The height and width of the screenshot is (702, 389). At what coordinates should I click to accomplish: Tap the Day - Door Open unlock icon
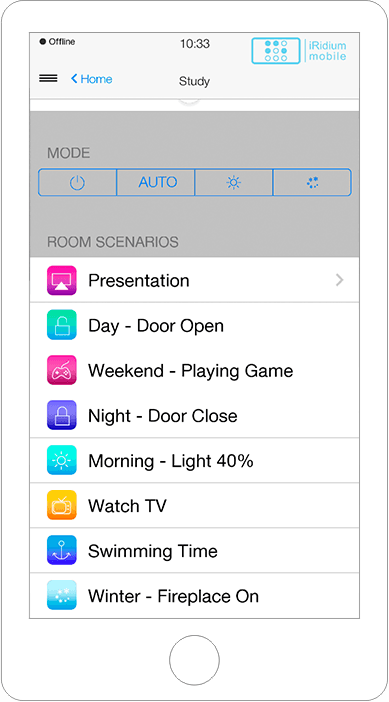(62, 325)
